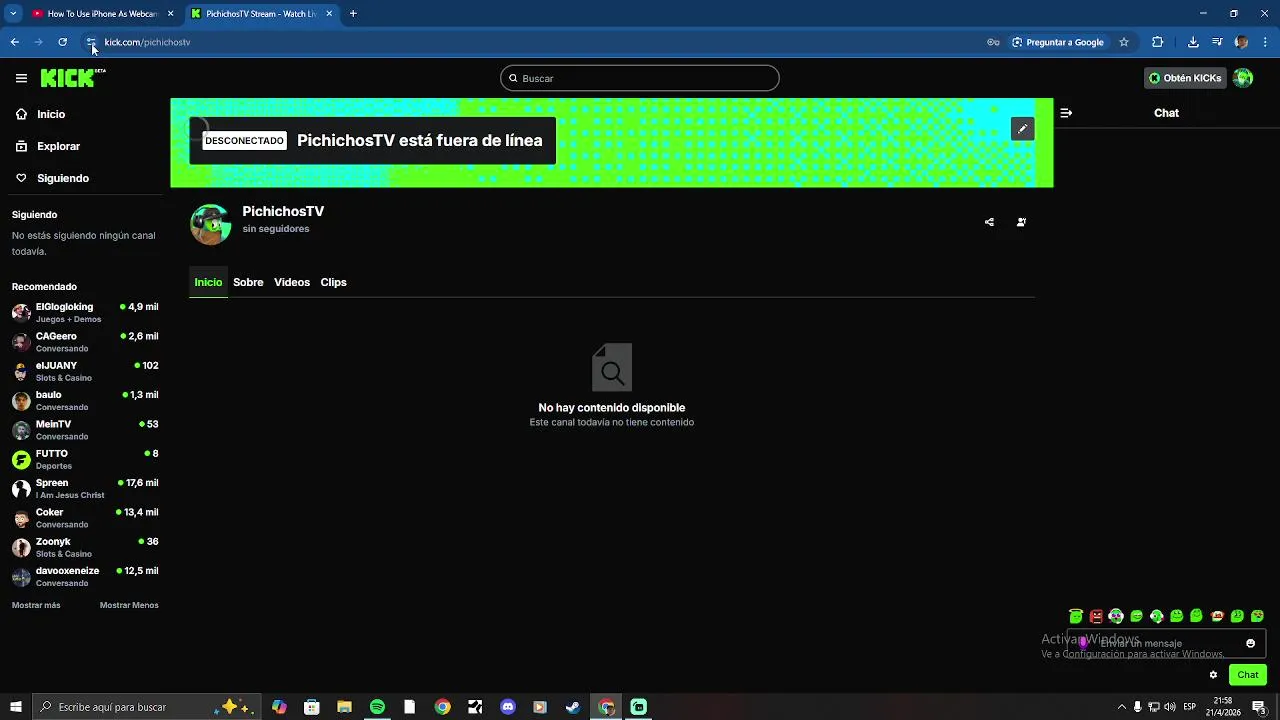Open ElGlogloking recommended channel
Viewport: 1280px width, 720px height.
point(85,312)
